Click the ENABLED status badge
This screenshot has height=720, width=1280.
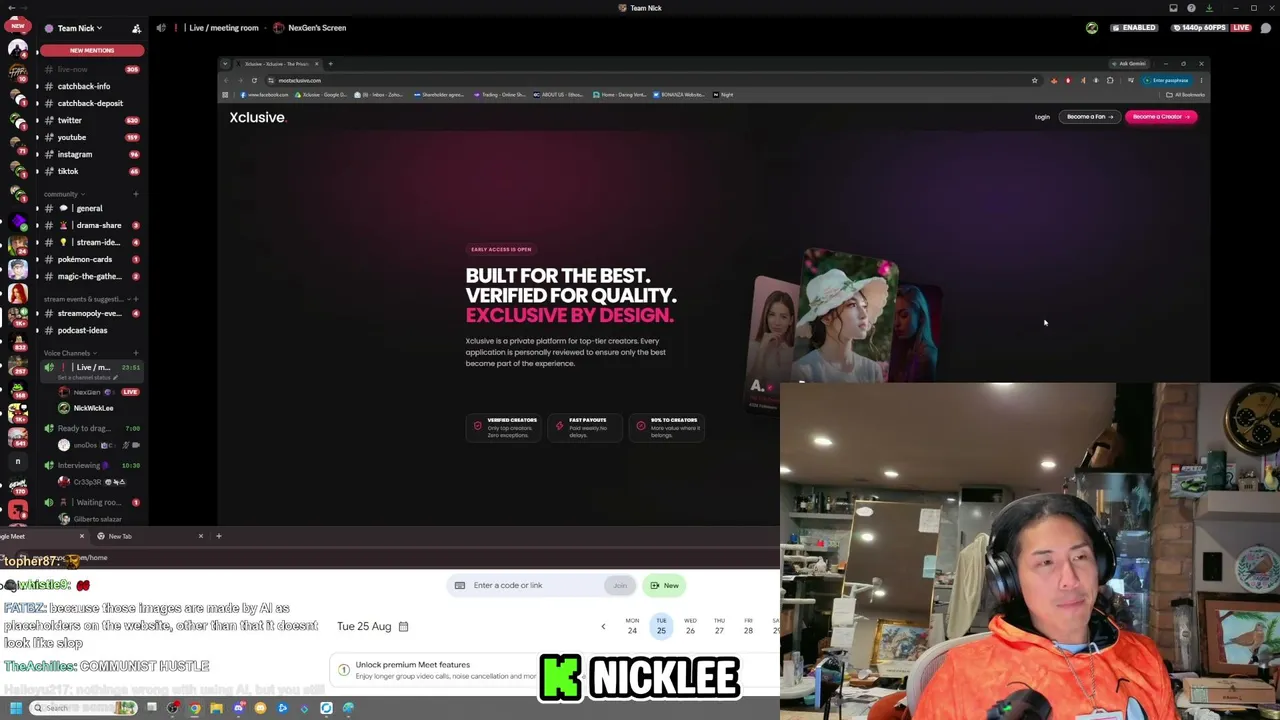click(x=1133, y=28)
